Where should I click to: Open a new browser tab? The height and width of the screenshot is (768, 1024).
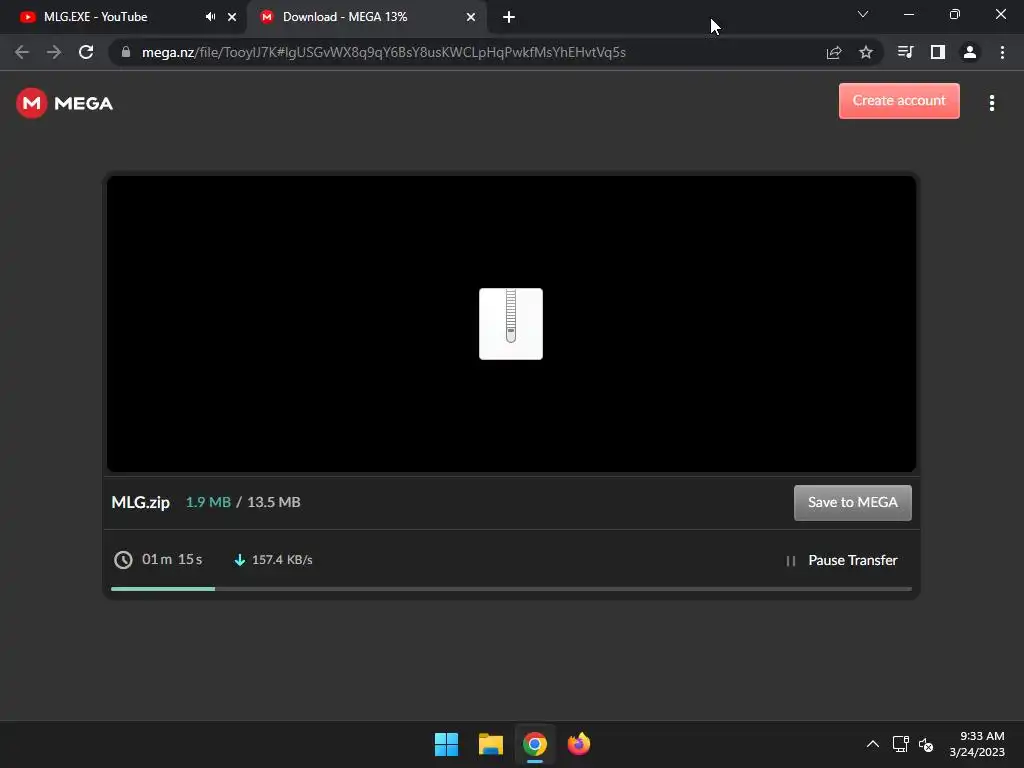pyautogui.click(x=509, y=17)
